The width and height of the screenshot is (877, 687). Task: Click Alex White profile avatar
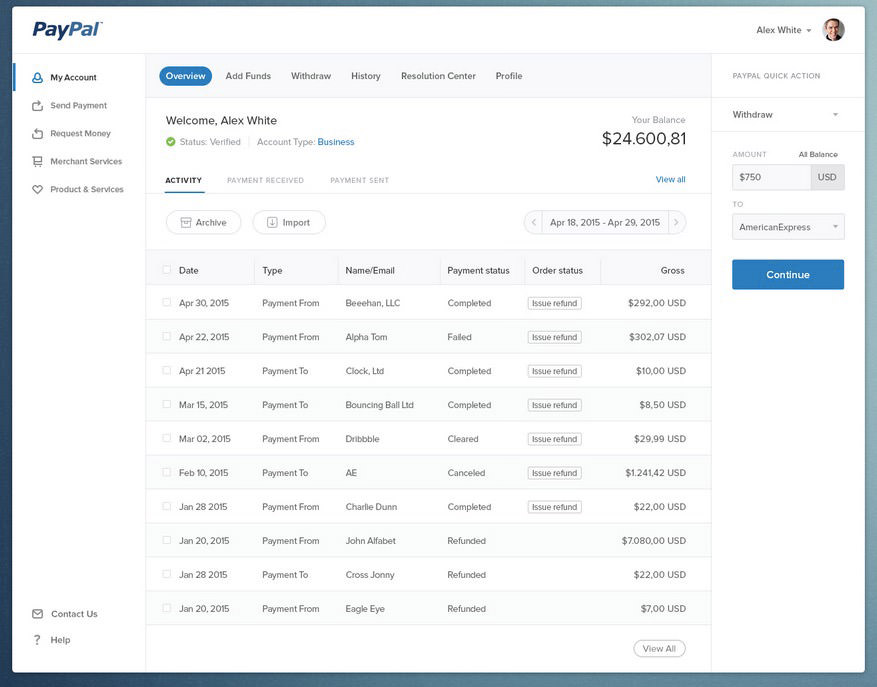point(833,30)
